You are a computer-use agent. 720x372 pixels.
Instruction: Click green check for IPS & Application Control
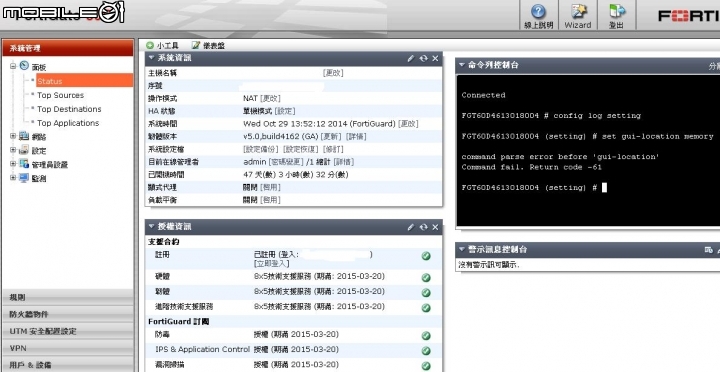(426, 351)
